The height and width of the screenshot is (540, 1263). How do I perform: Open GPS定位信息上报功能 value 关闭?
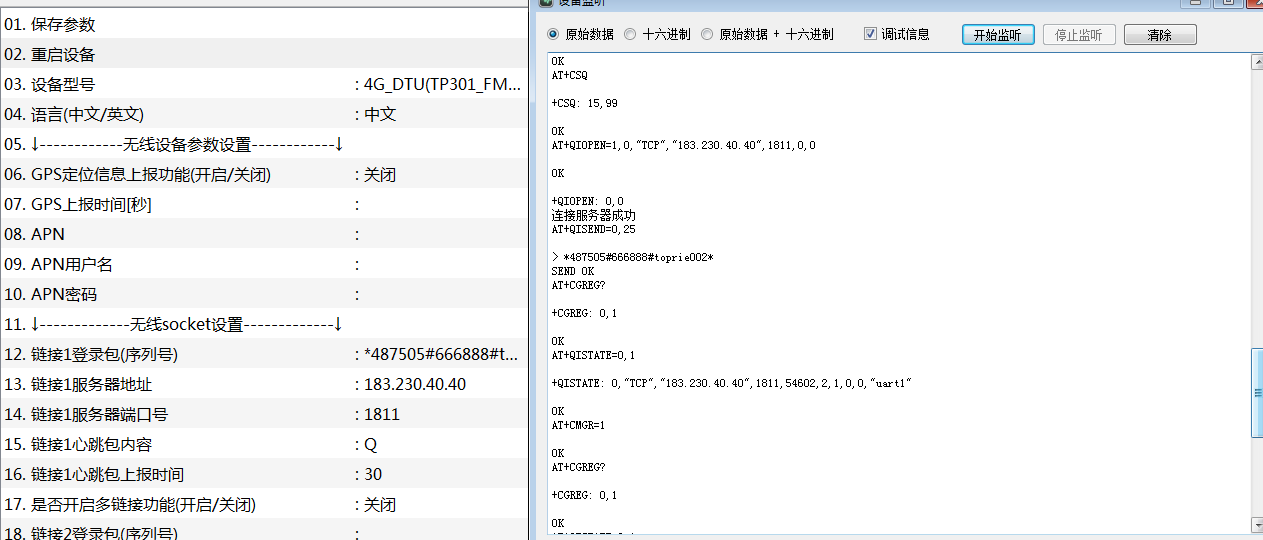click(380, 174)
